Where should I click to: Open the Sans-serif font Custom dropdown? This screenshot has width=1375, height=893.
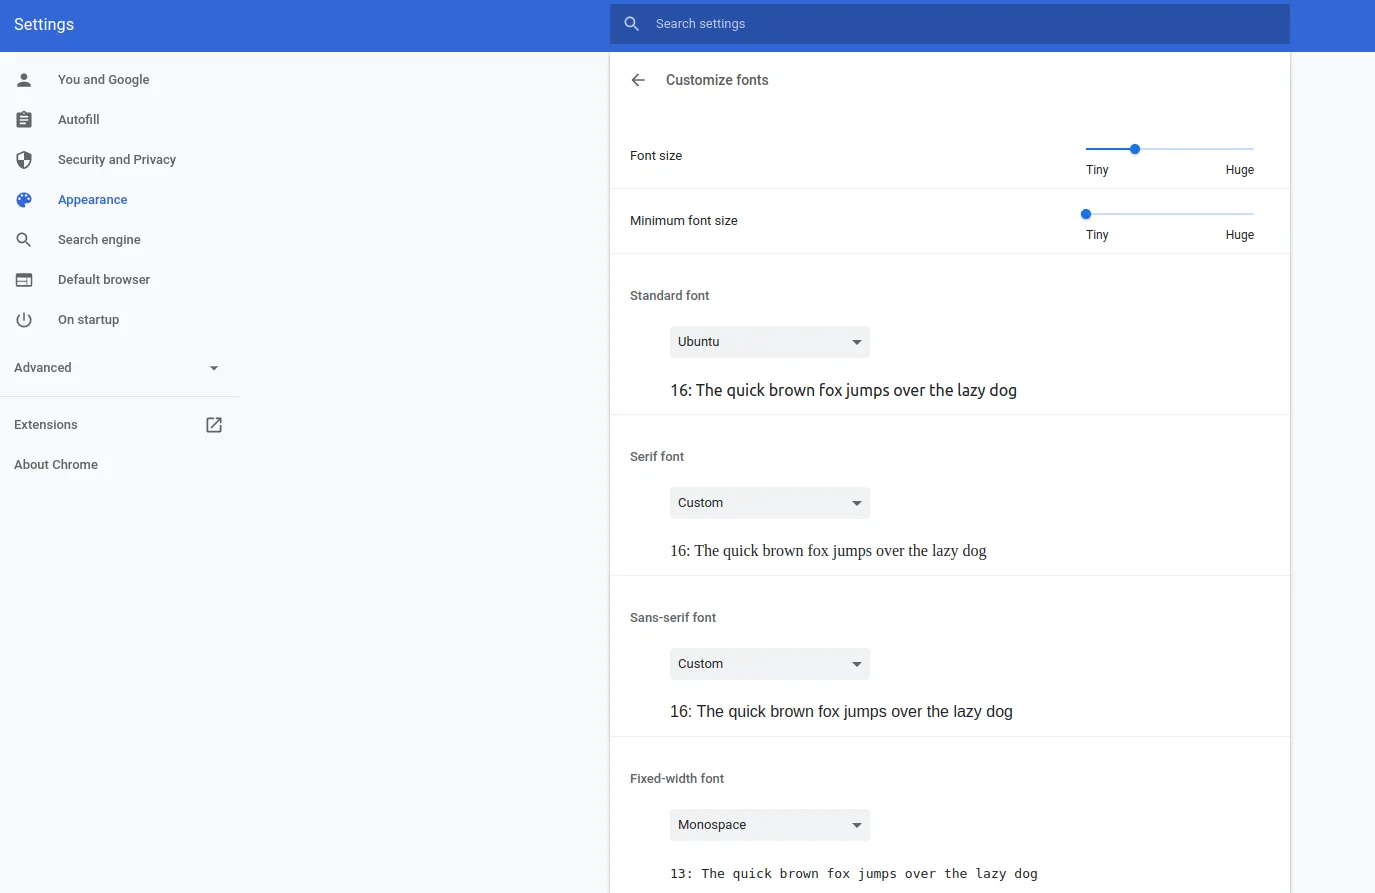pos(770,664)
